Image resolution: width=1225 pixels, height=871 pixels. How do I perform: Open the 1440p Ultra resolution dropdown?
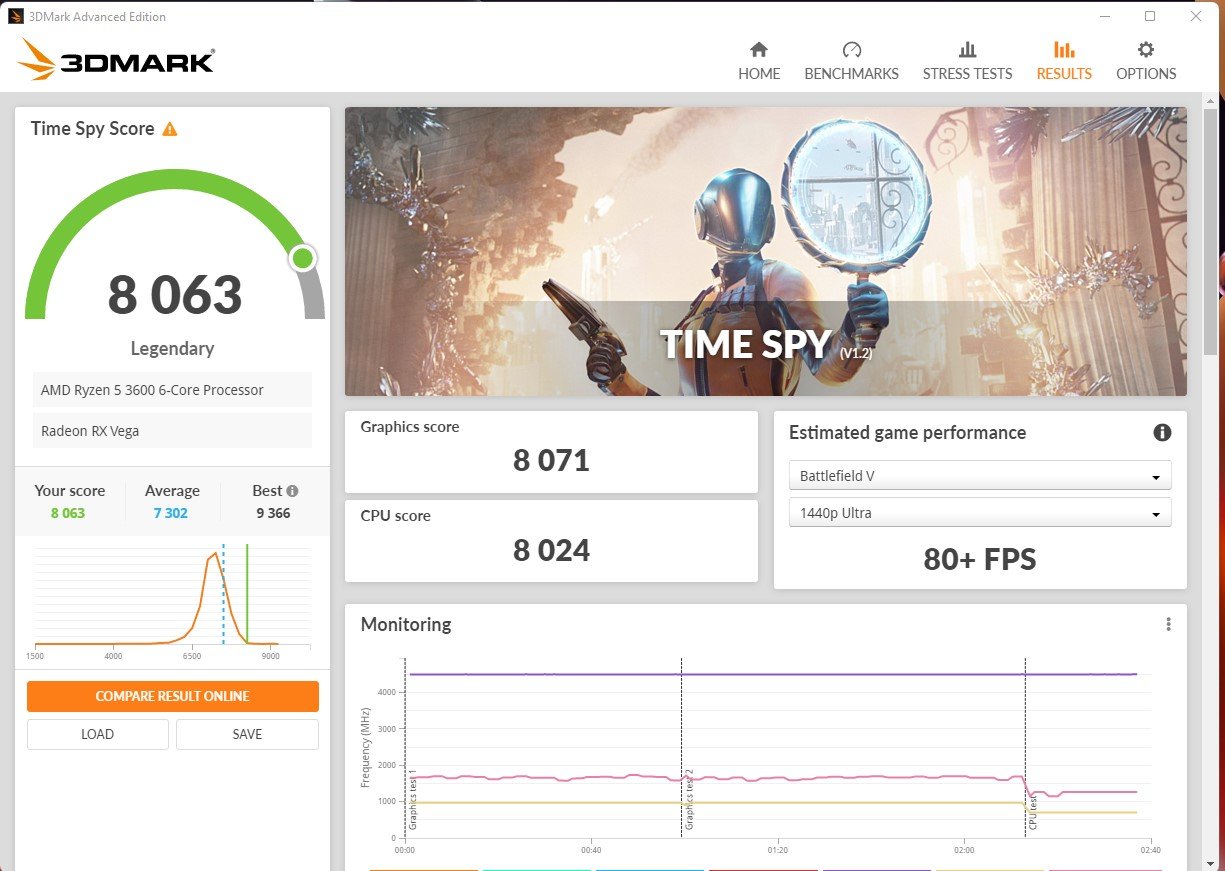point(980,513)
